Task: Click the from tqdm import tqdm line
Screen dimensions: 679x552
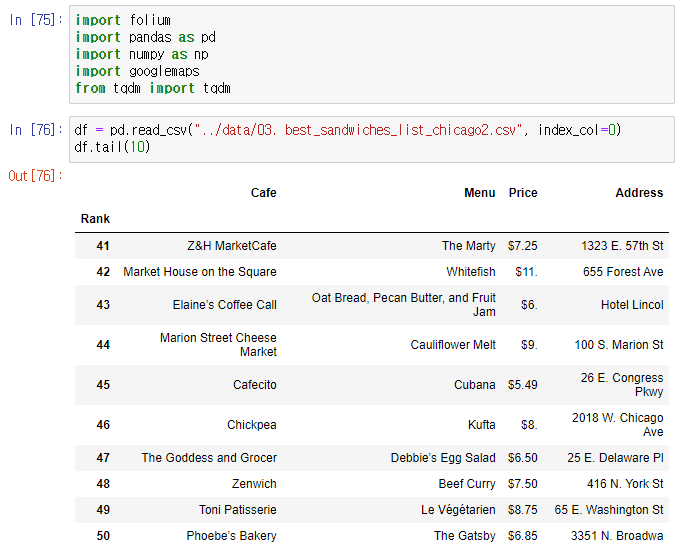Action: tap(153, 88)
